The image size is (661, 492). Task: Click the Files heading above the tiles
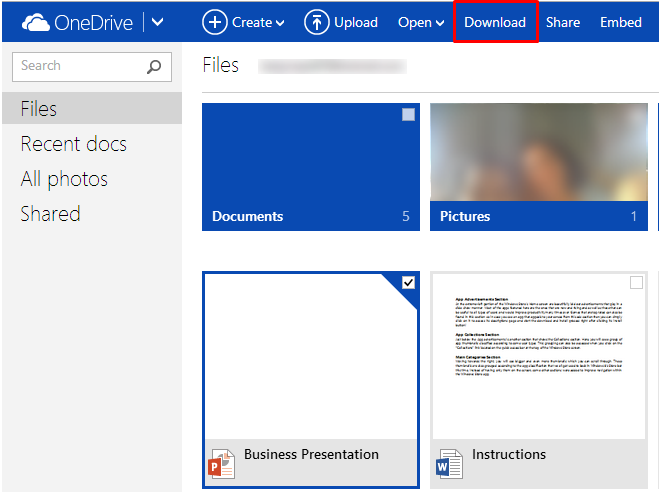[x=221, y=65]
